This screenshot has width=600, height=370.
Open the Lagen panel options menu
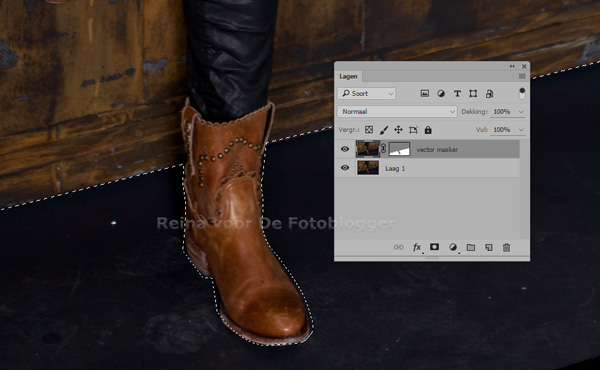(522, 76)
